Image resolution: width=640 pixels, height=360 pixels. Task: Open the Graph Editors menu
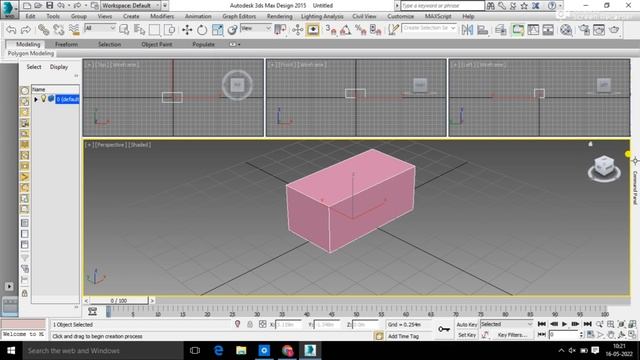tap(239, 16)
